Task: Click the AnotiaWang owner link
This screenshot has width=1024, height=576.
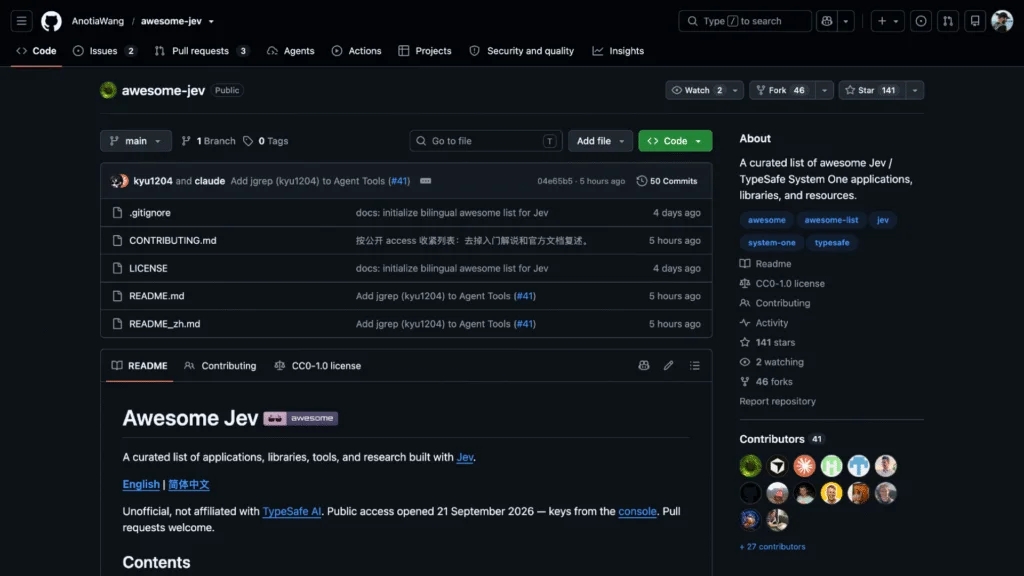Action: click(98, 21)
